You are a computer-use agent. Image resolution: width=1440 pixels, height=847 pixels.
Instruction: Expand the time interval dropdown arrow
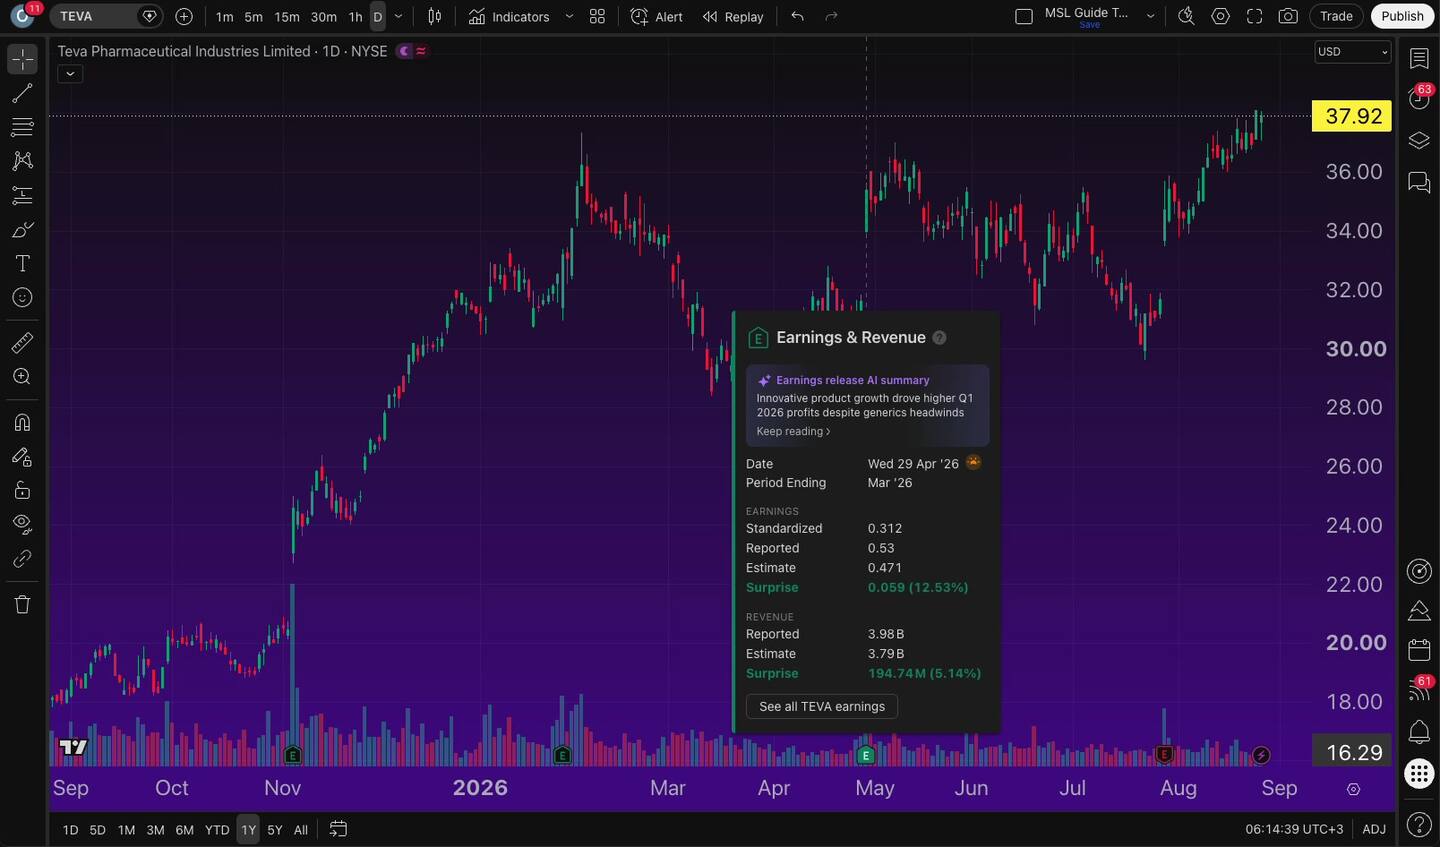(398, 16)
